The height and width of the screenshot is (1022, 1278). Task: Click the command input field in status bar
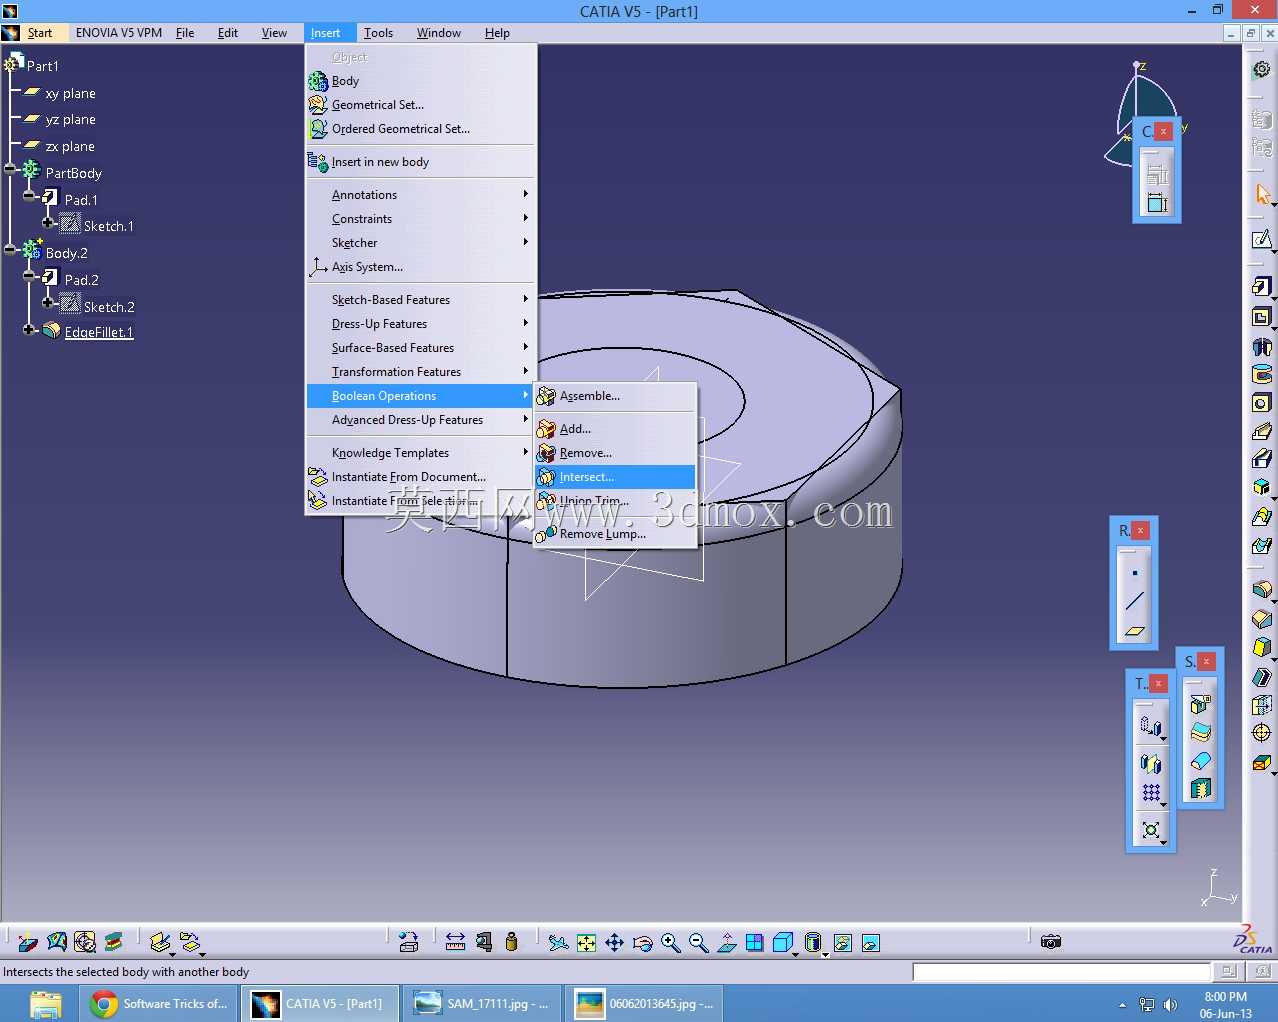[1061, 971]
